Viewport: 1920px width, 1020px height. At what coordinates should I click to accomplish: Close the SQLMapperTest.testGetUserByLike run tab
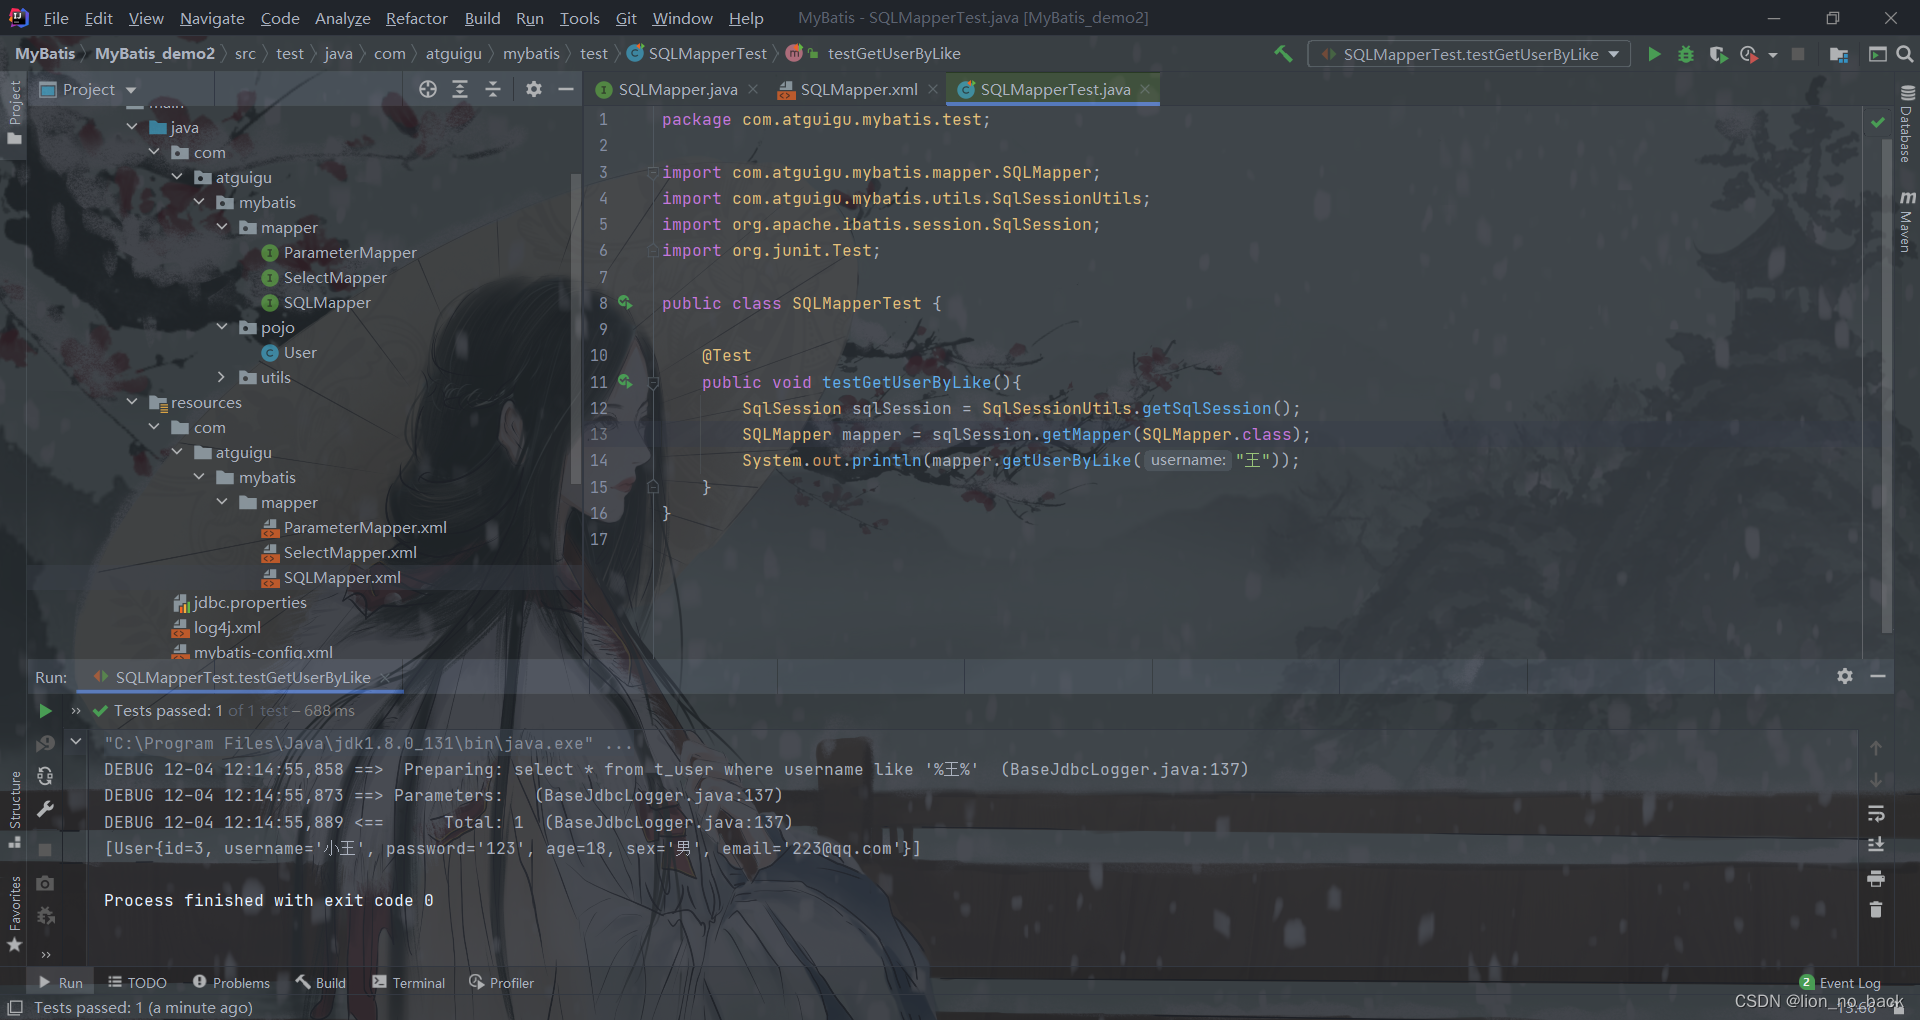[385, 677]
